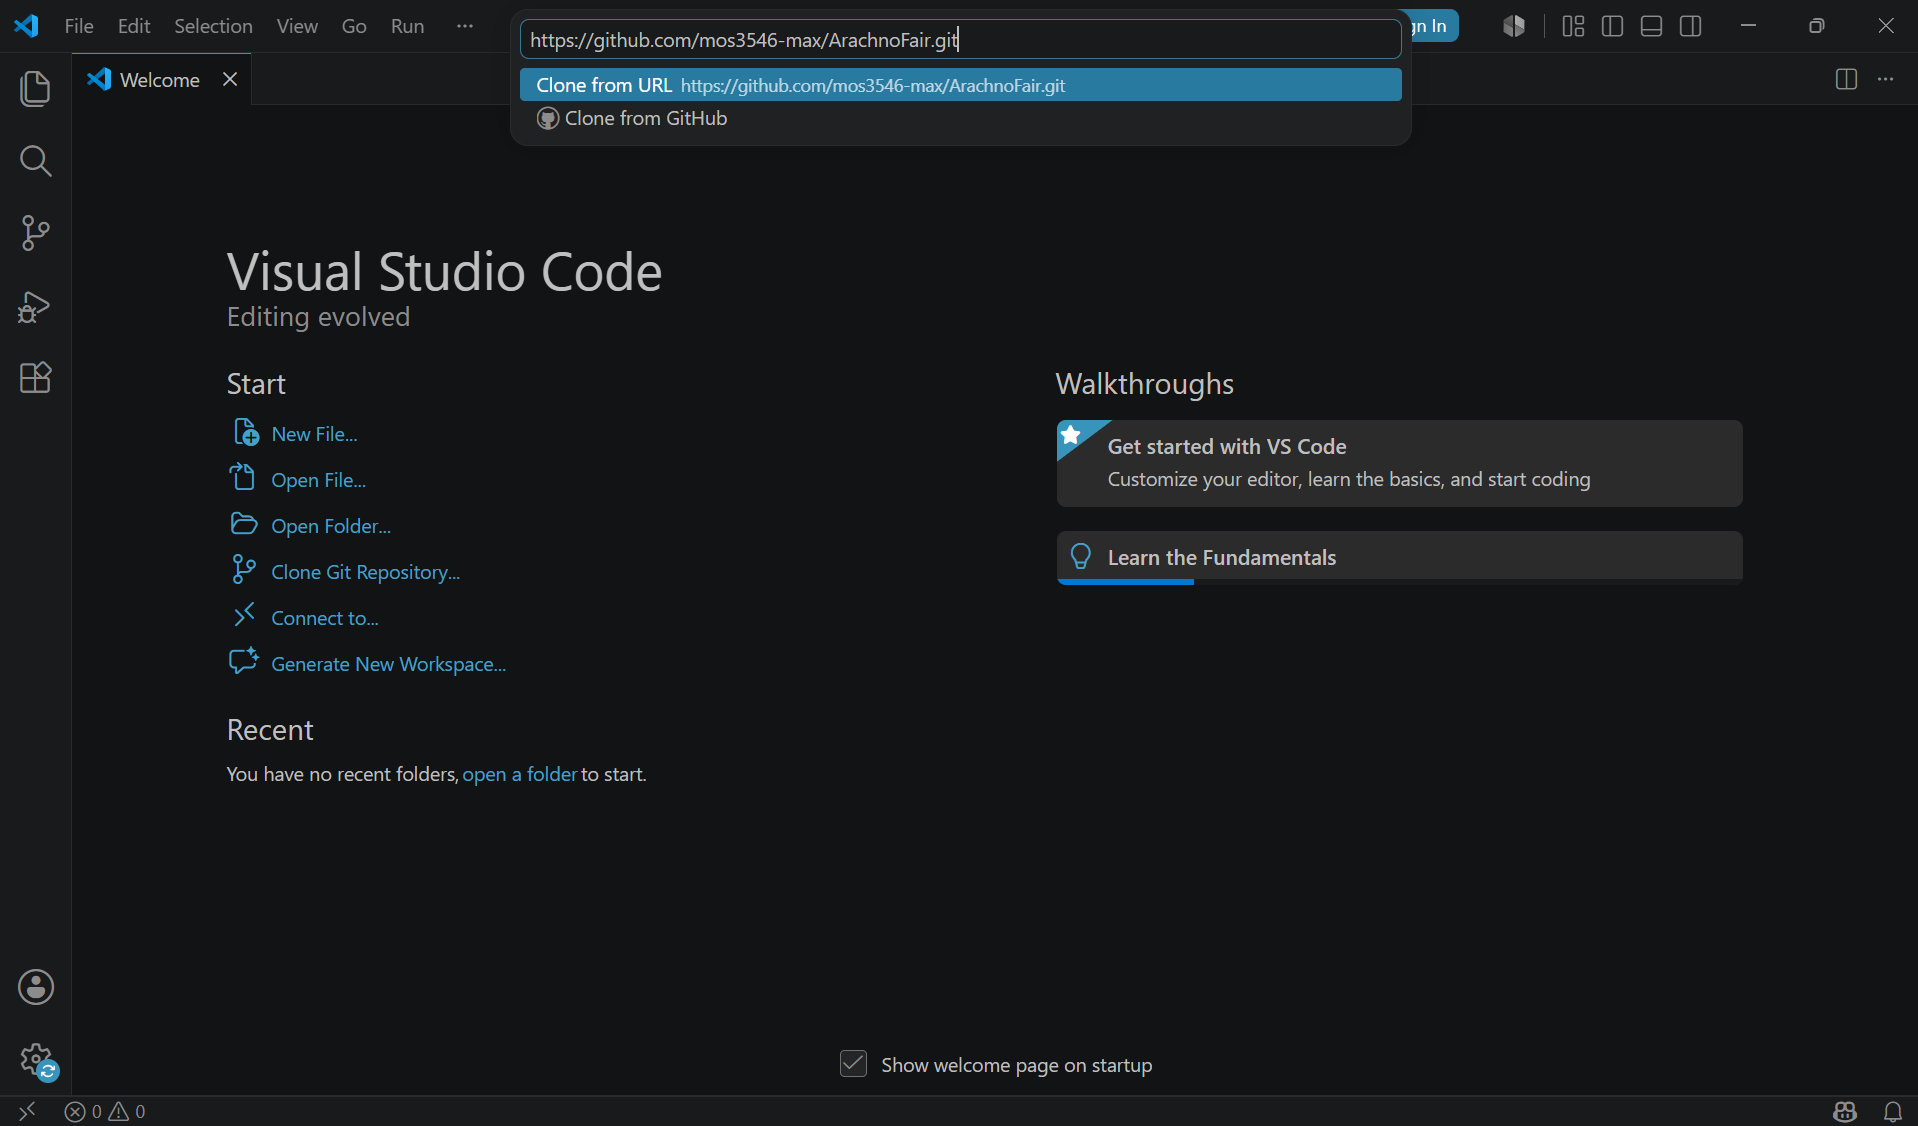Open the Manage gear icon
The width and height of the screenshot is (1918, 1126).
pos(36,1060)
